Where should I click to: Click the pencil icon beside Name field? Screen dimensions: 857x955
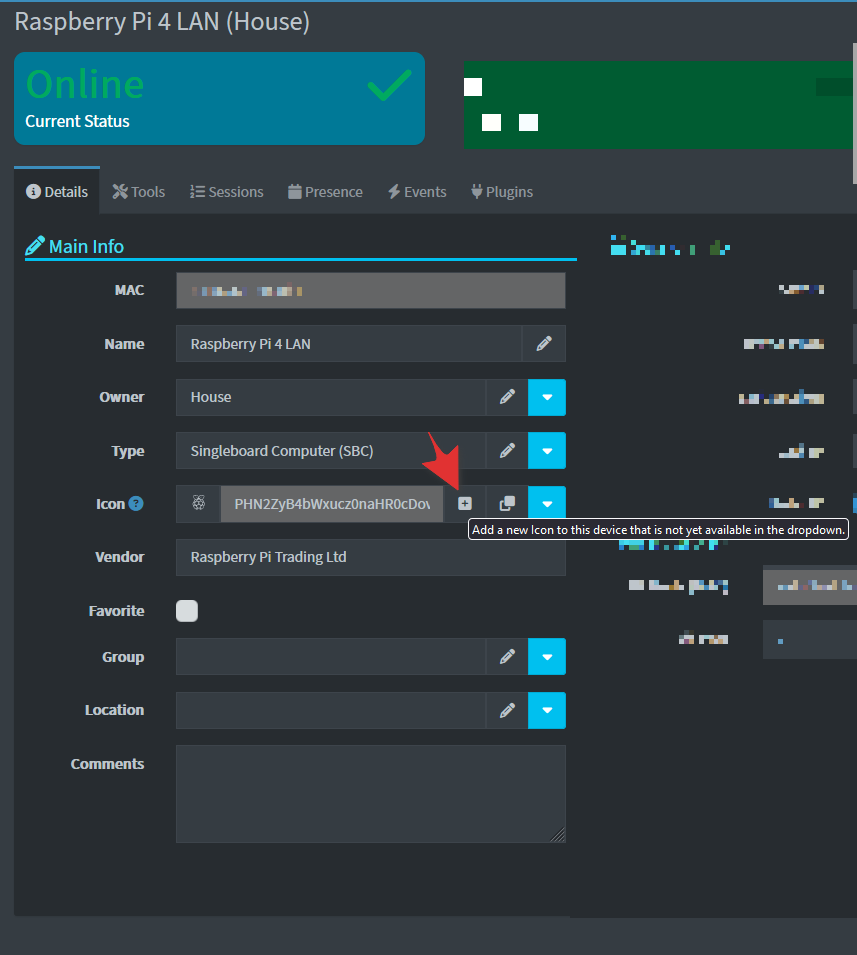[x=544, y=343]
